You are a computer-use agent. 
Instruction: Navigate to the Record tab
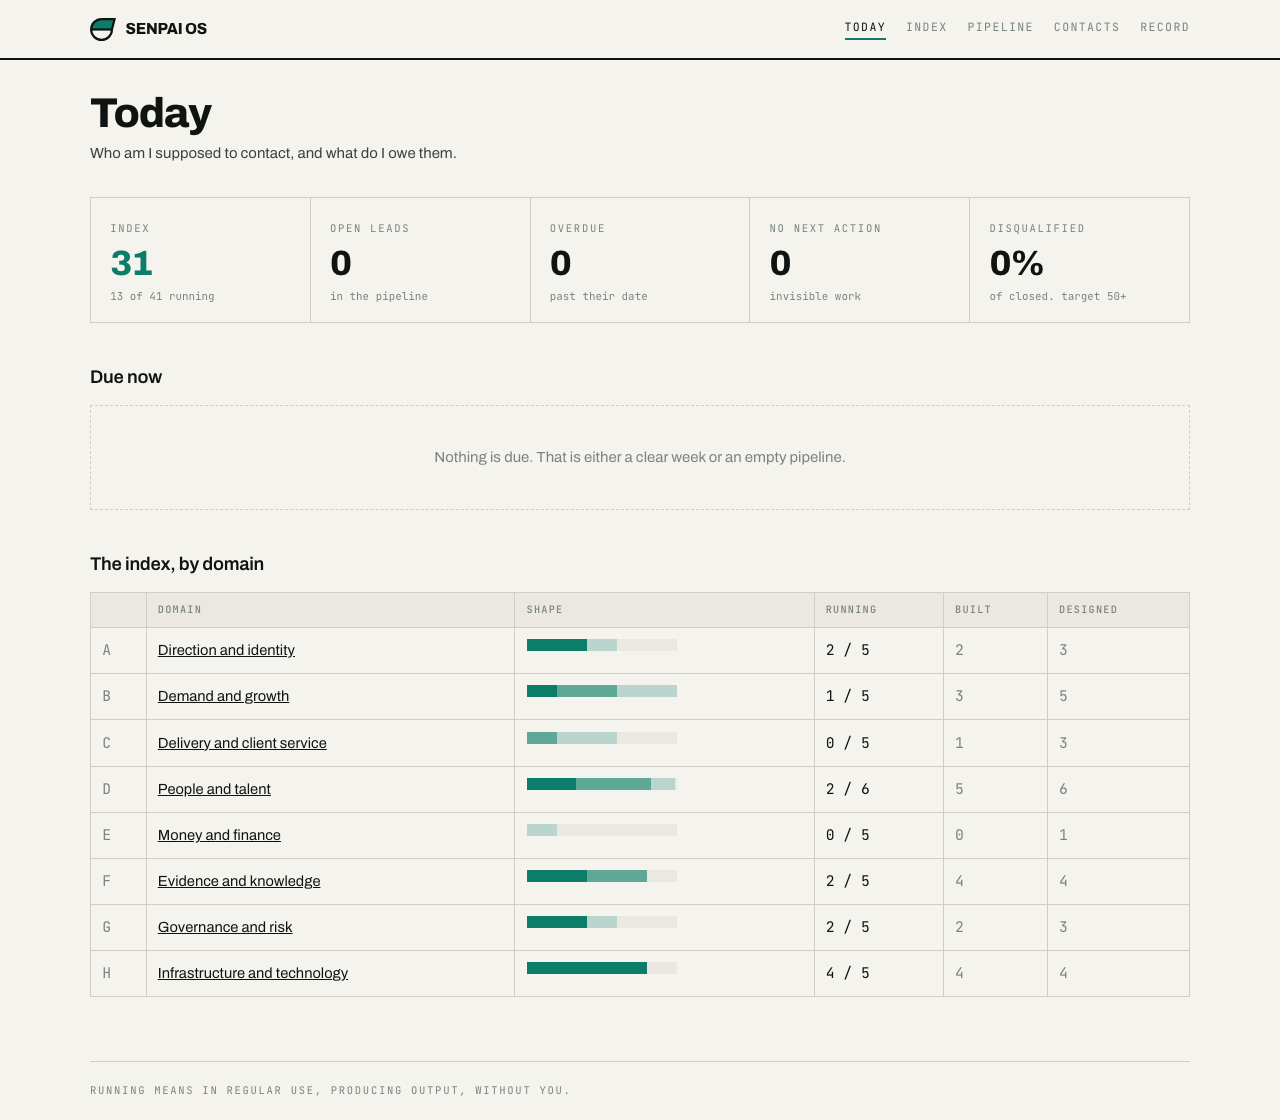(x=1165, y=28)
